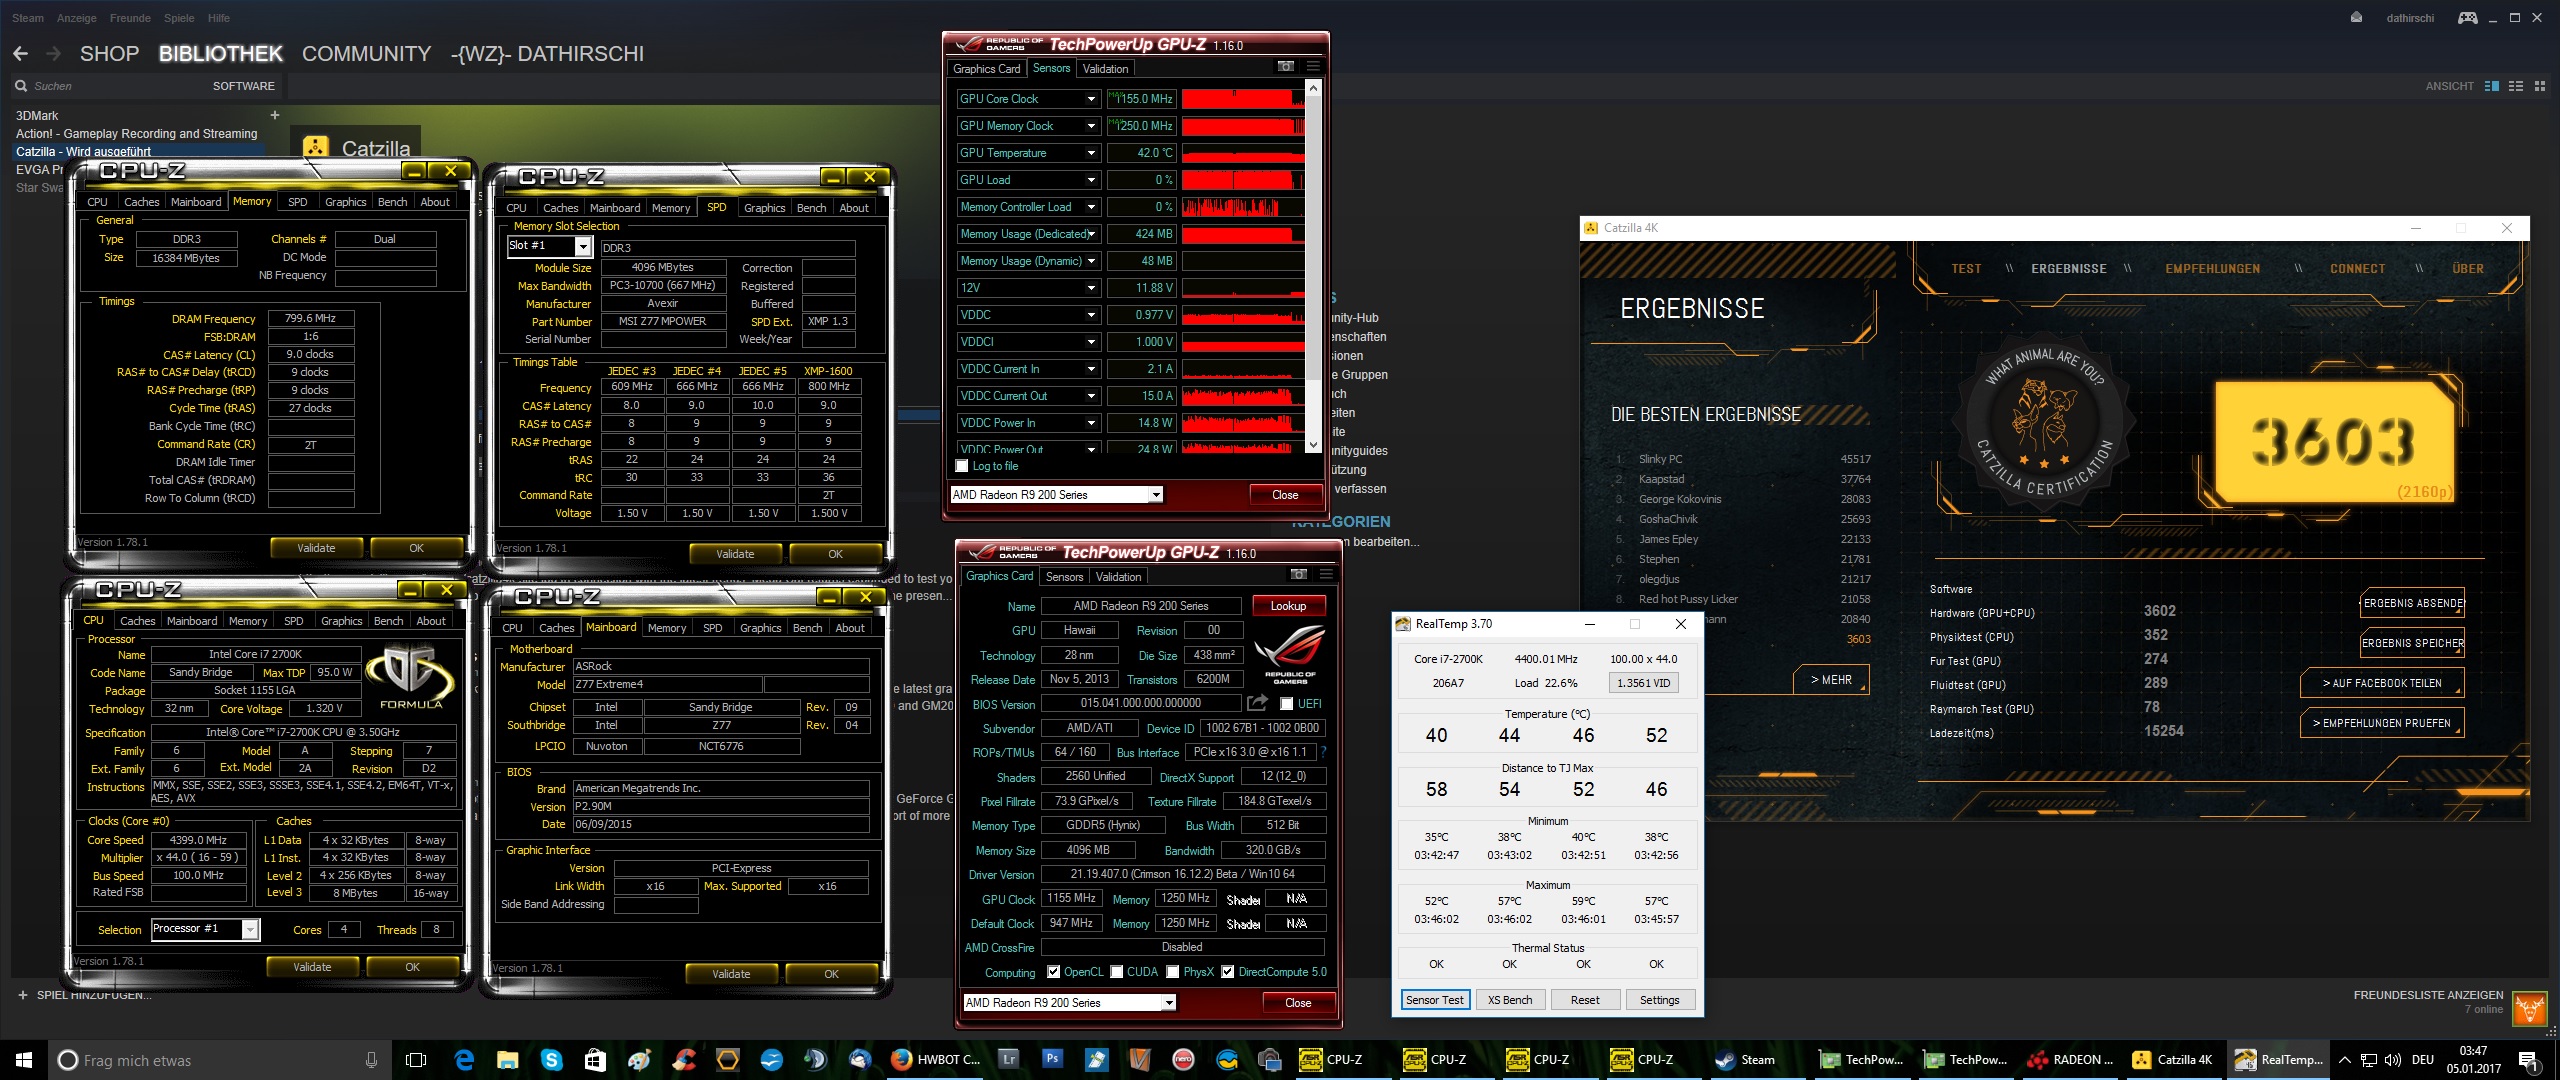Image resolution: width=2560 pixels, height=1080 pixels.
Task: Open Steam Big Picture controller icon
Action: 2468,17
